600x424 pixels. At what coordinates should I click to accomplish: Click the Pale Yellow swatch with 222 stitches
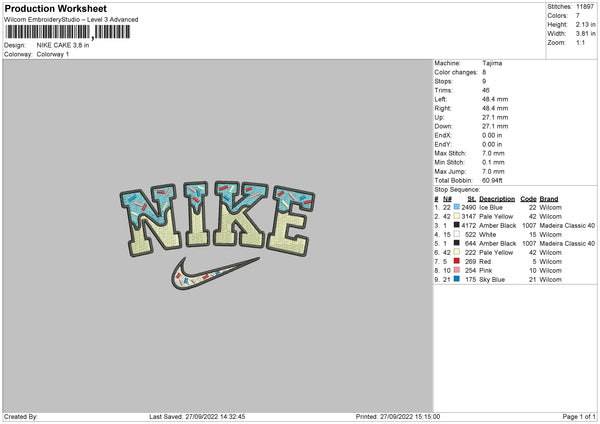(x=457, y=252)
